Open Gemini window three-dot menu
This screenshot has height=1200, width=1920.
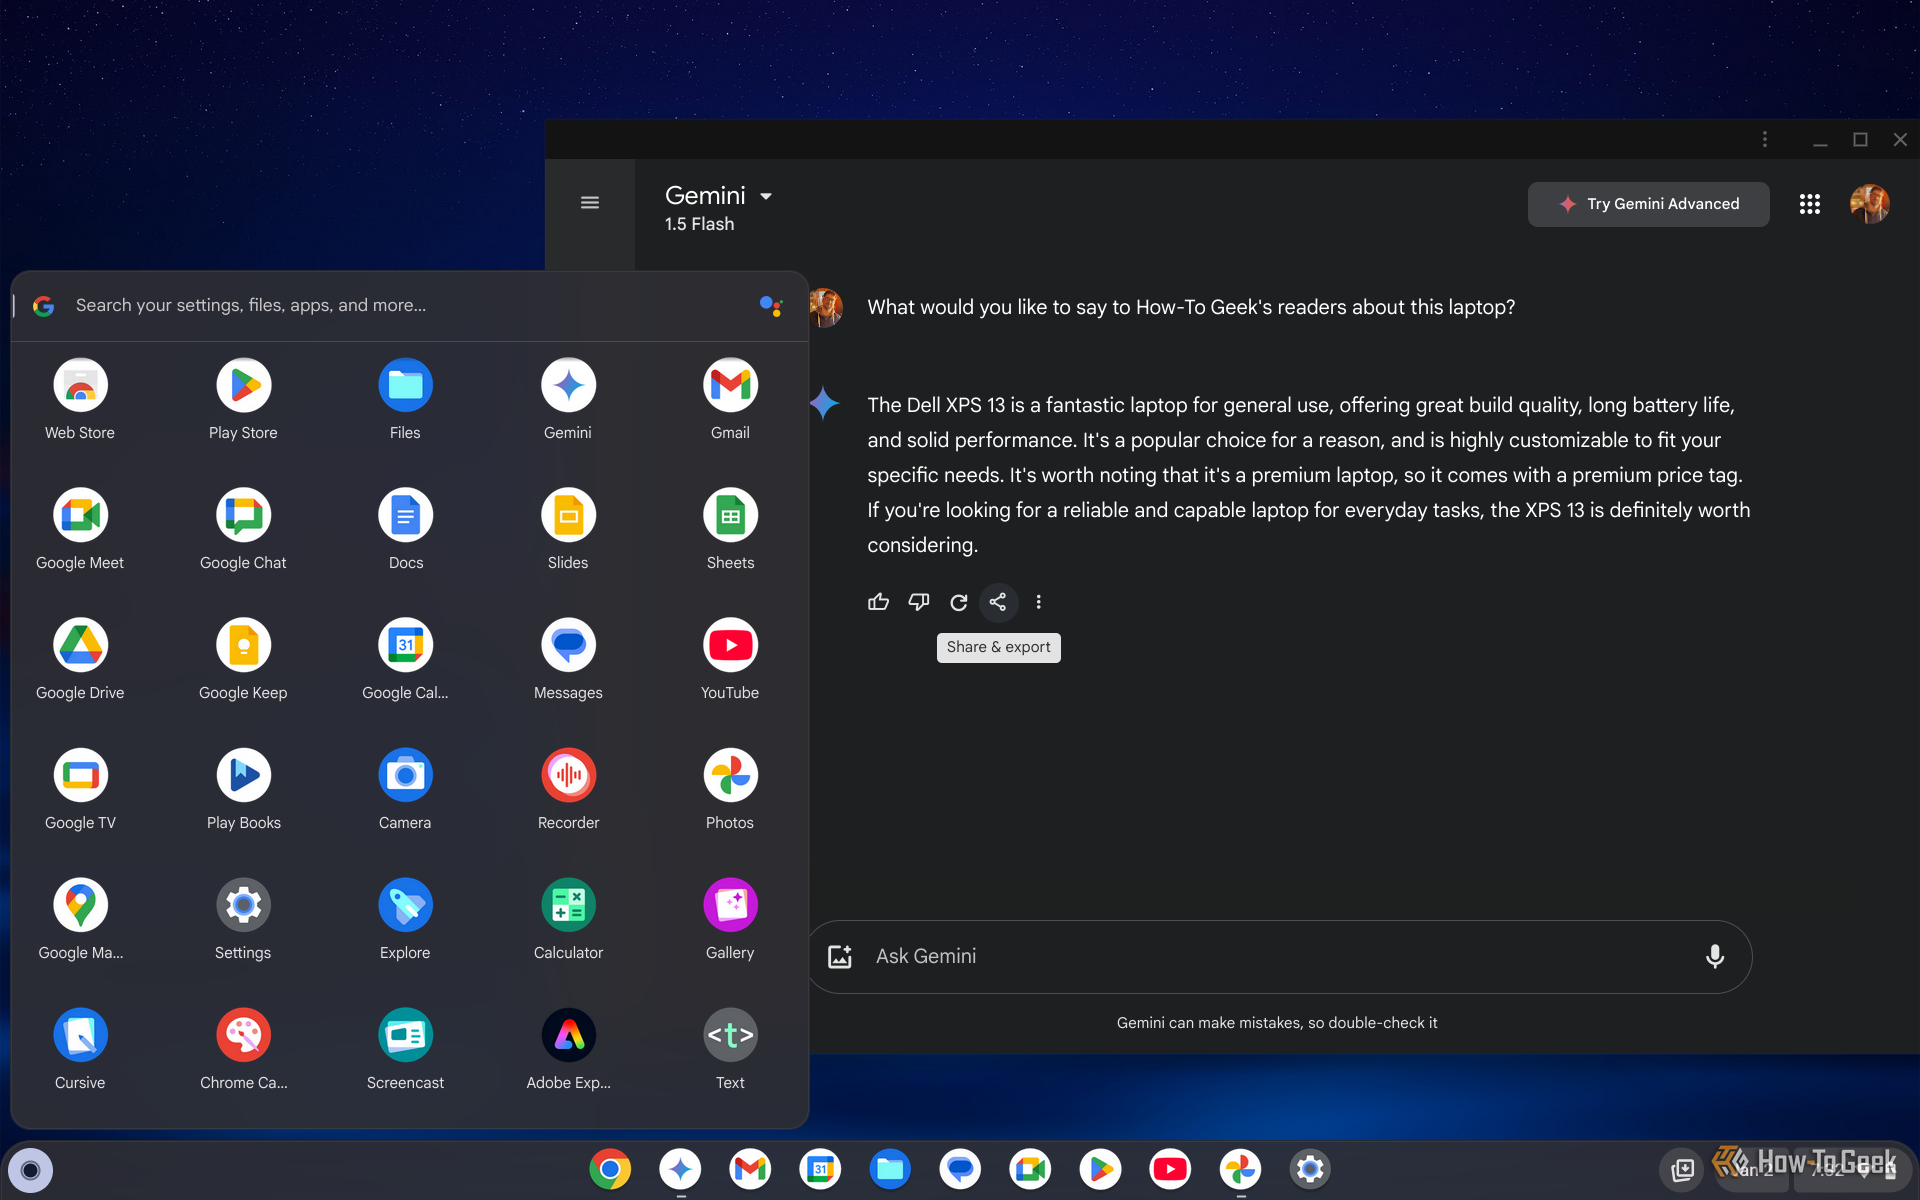1764,140
